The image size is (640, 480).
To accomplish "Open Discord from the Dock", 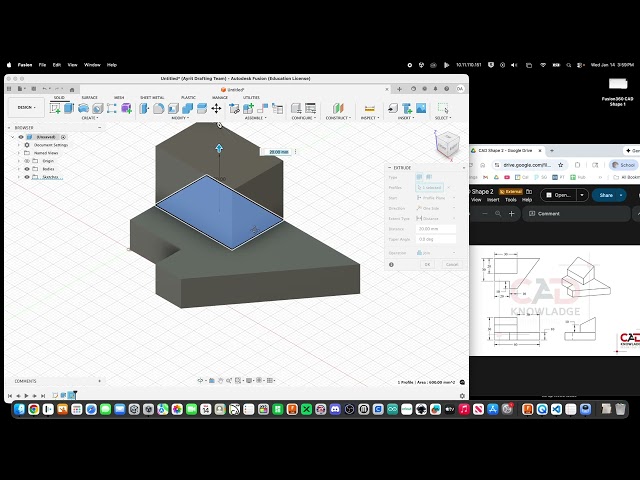I will pos(335,409).
